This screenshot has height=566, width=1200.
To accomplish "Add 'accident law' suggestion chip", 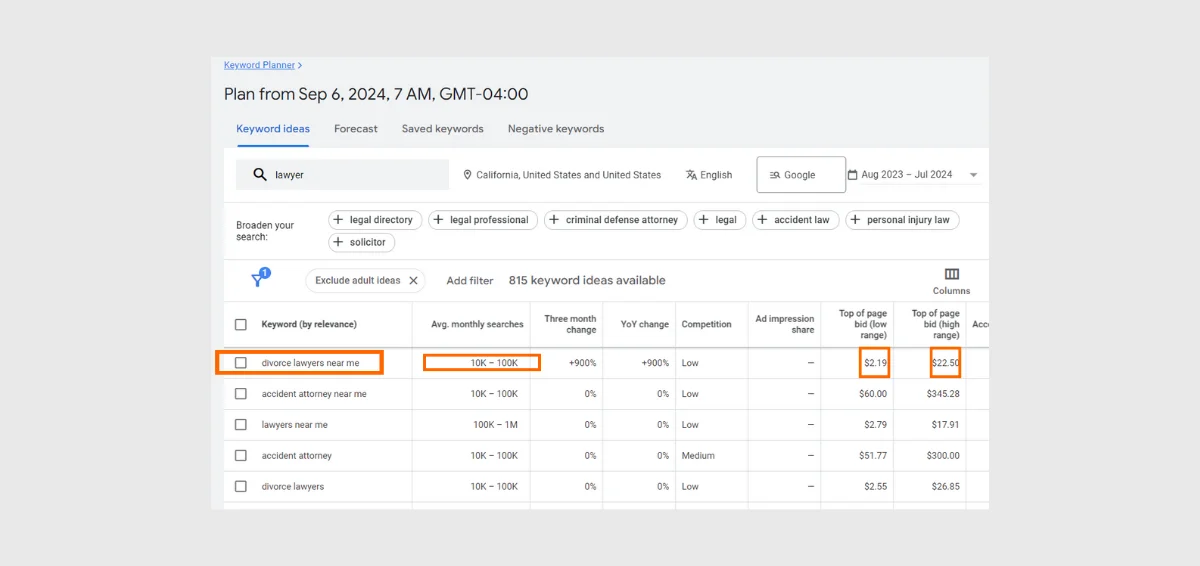I will 795,220.
